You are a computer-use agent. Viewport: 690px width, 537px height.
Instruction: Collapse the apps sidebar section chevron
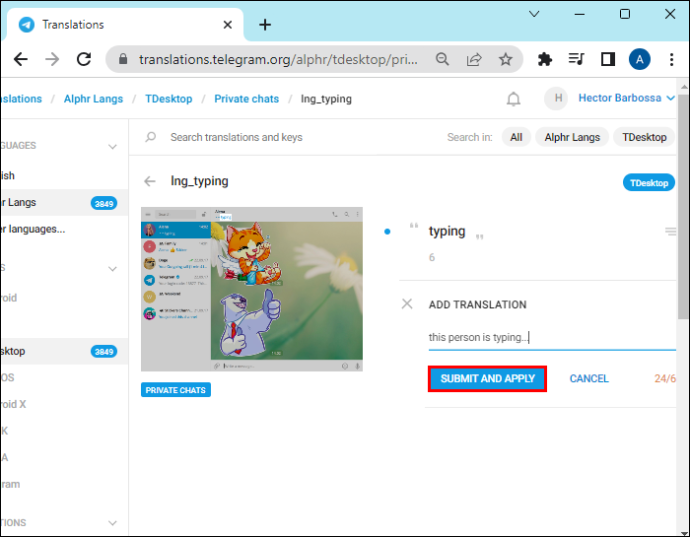113,268
